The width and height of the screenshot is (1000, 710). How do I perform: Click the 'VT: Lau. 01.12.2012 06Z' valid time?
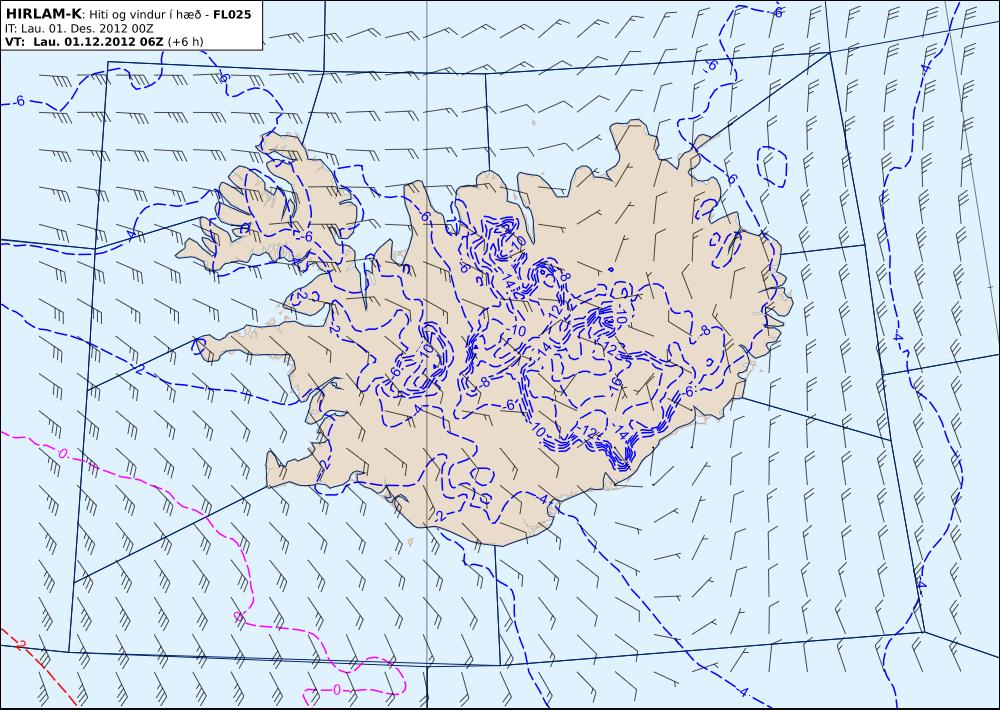tap(84, 41)
